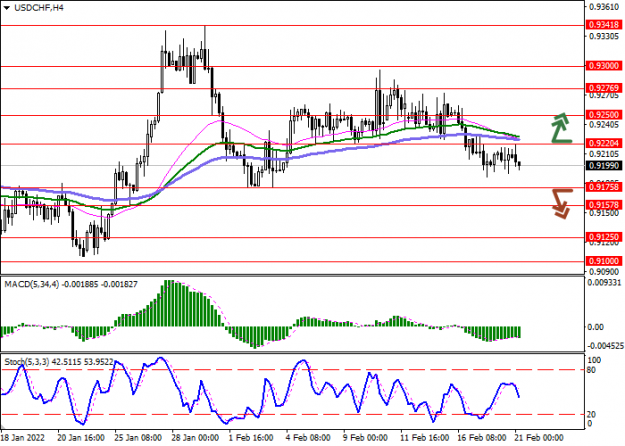Select the 18 Jan 2022 date label

[23, 438]
